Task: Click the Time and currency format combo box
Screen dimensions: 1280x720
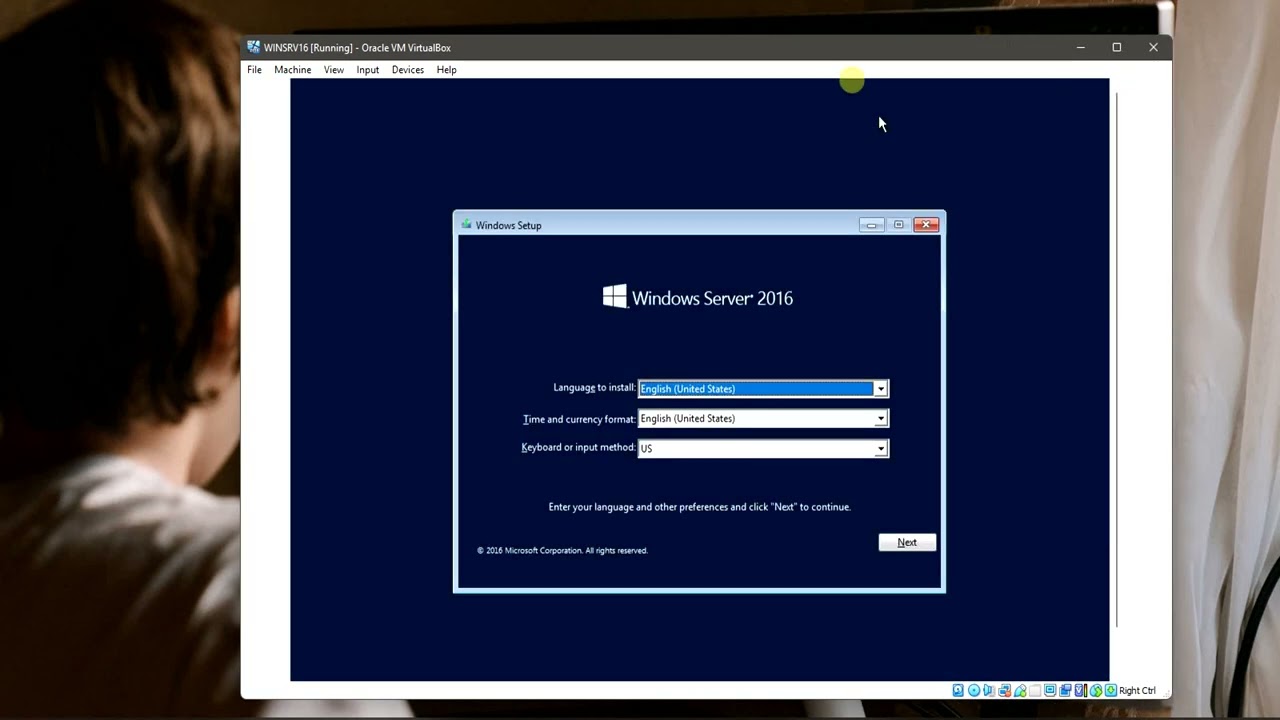Action: [x=763, y=418]
